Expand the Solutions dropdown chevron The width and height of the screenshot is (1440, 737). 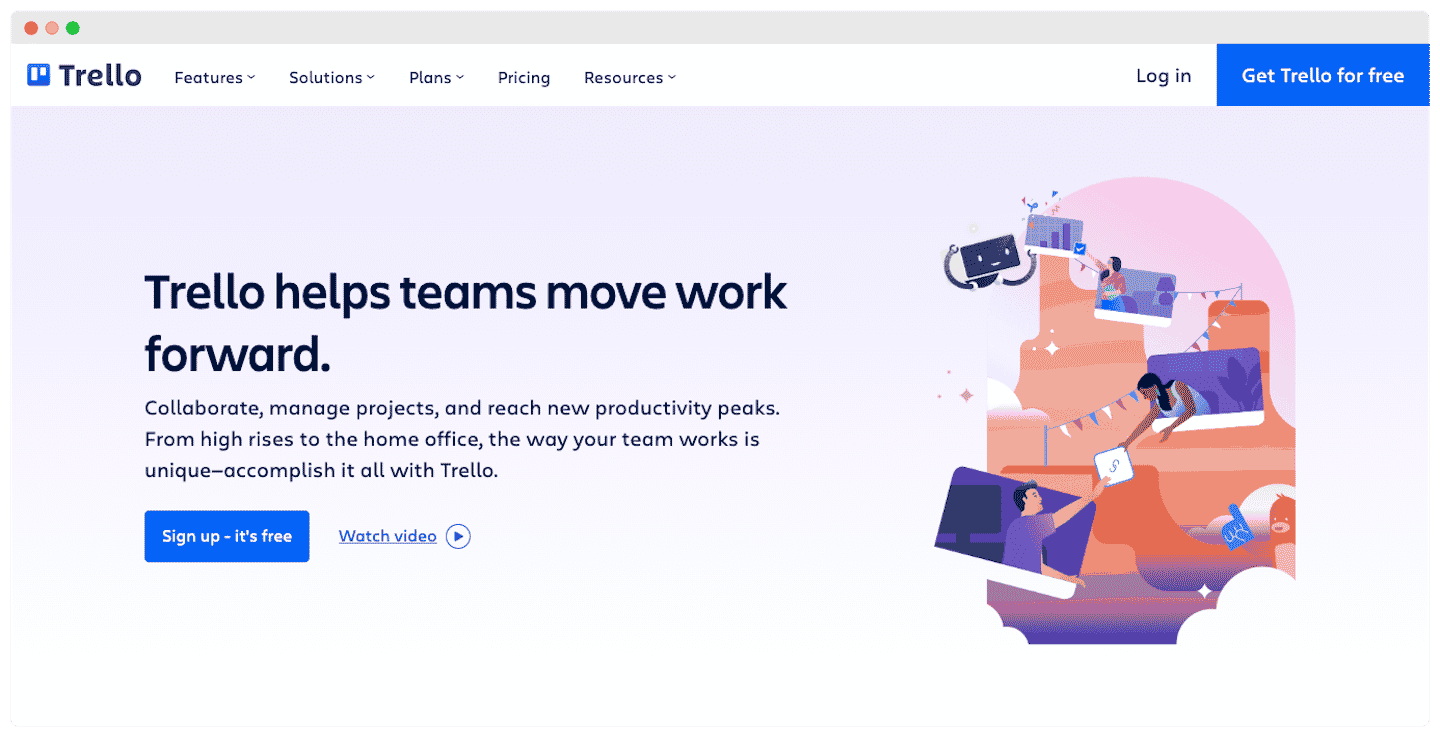pos(371,77)
